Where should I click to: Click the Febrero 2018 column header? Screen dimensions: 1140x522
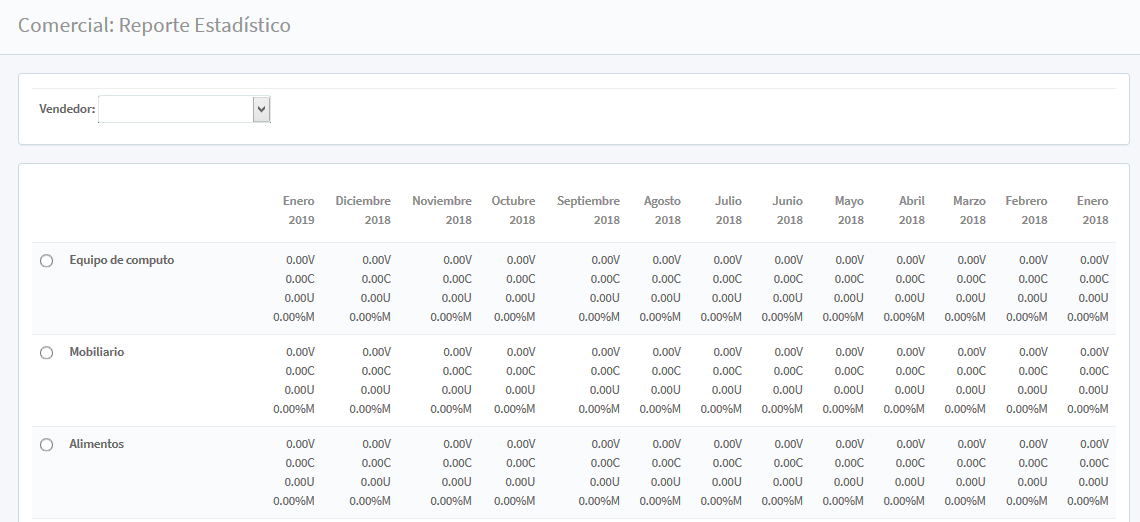click(x=1026, y=210)
